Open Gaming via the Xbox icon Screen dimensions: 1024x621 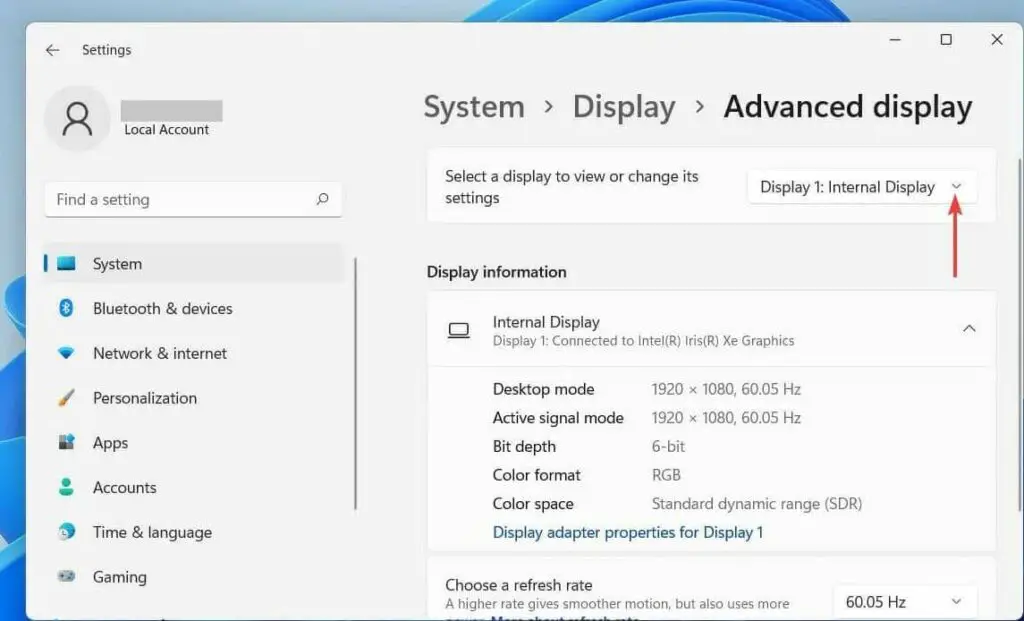point(67,577)
